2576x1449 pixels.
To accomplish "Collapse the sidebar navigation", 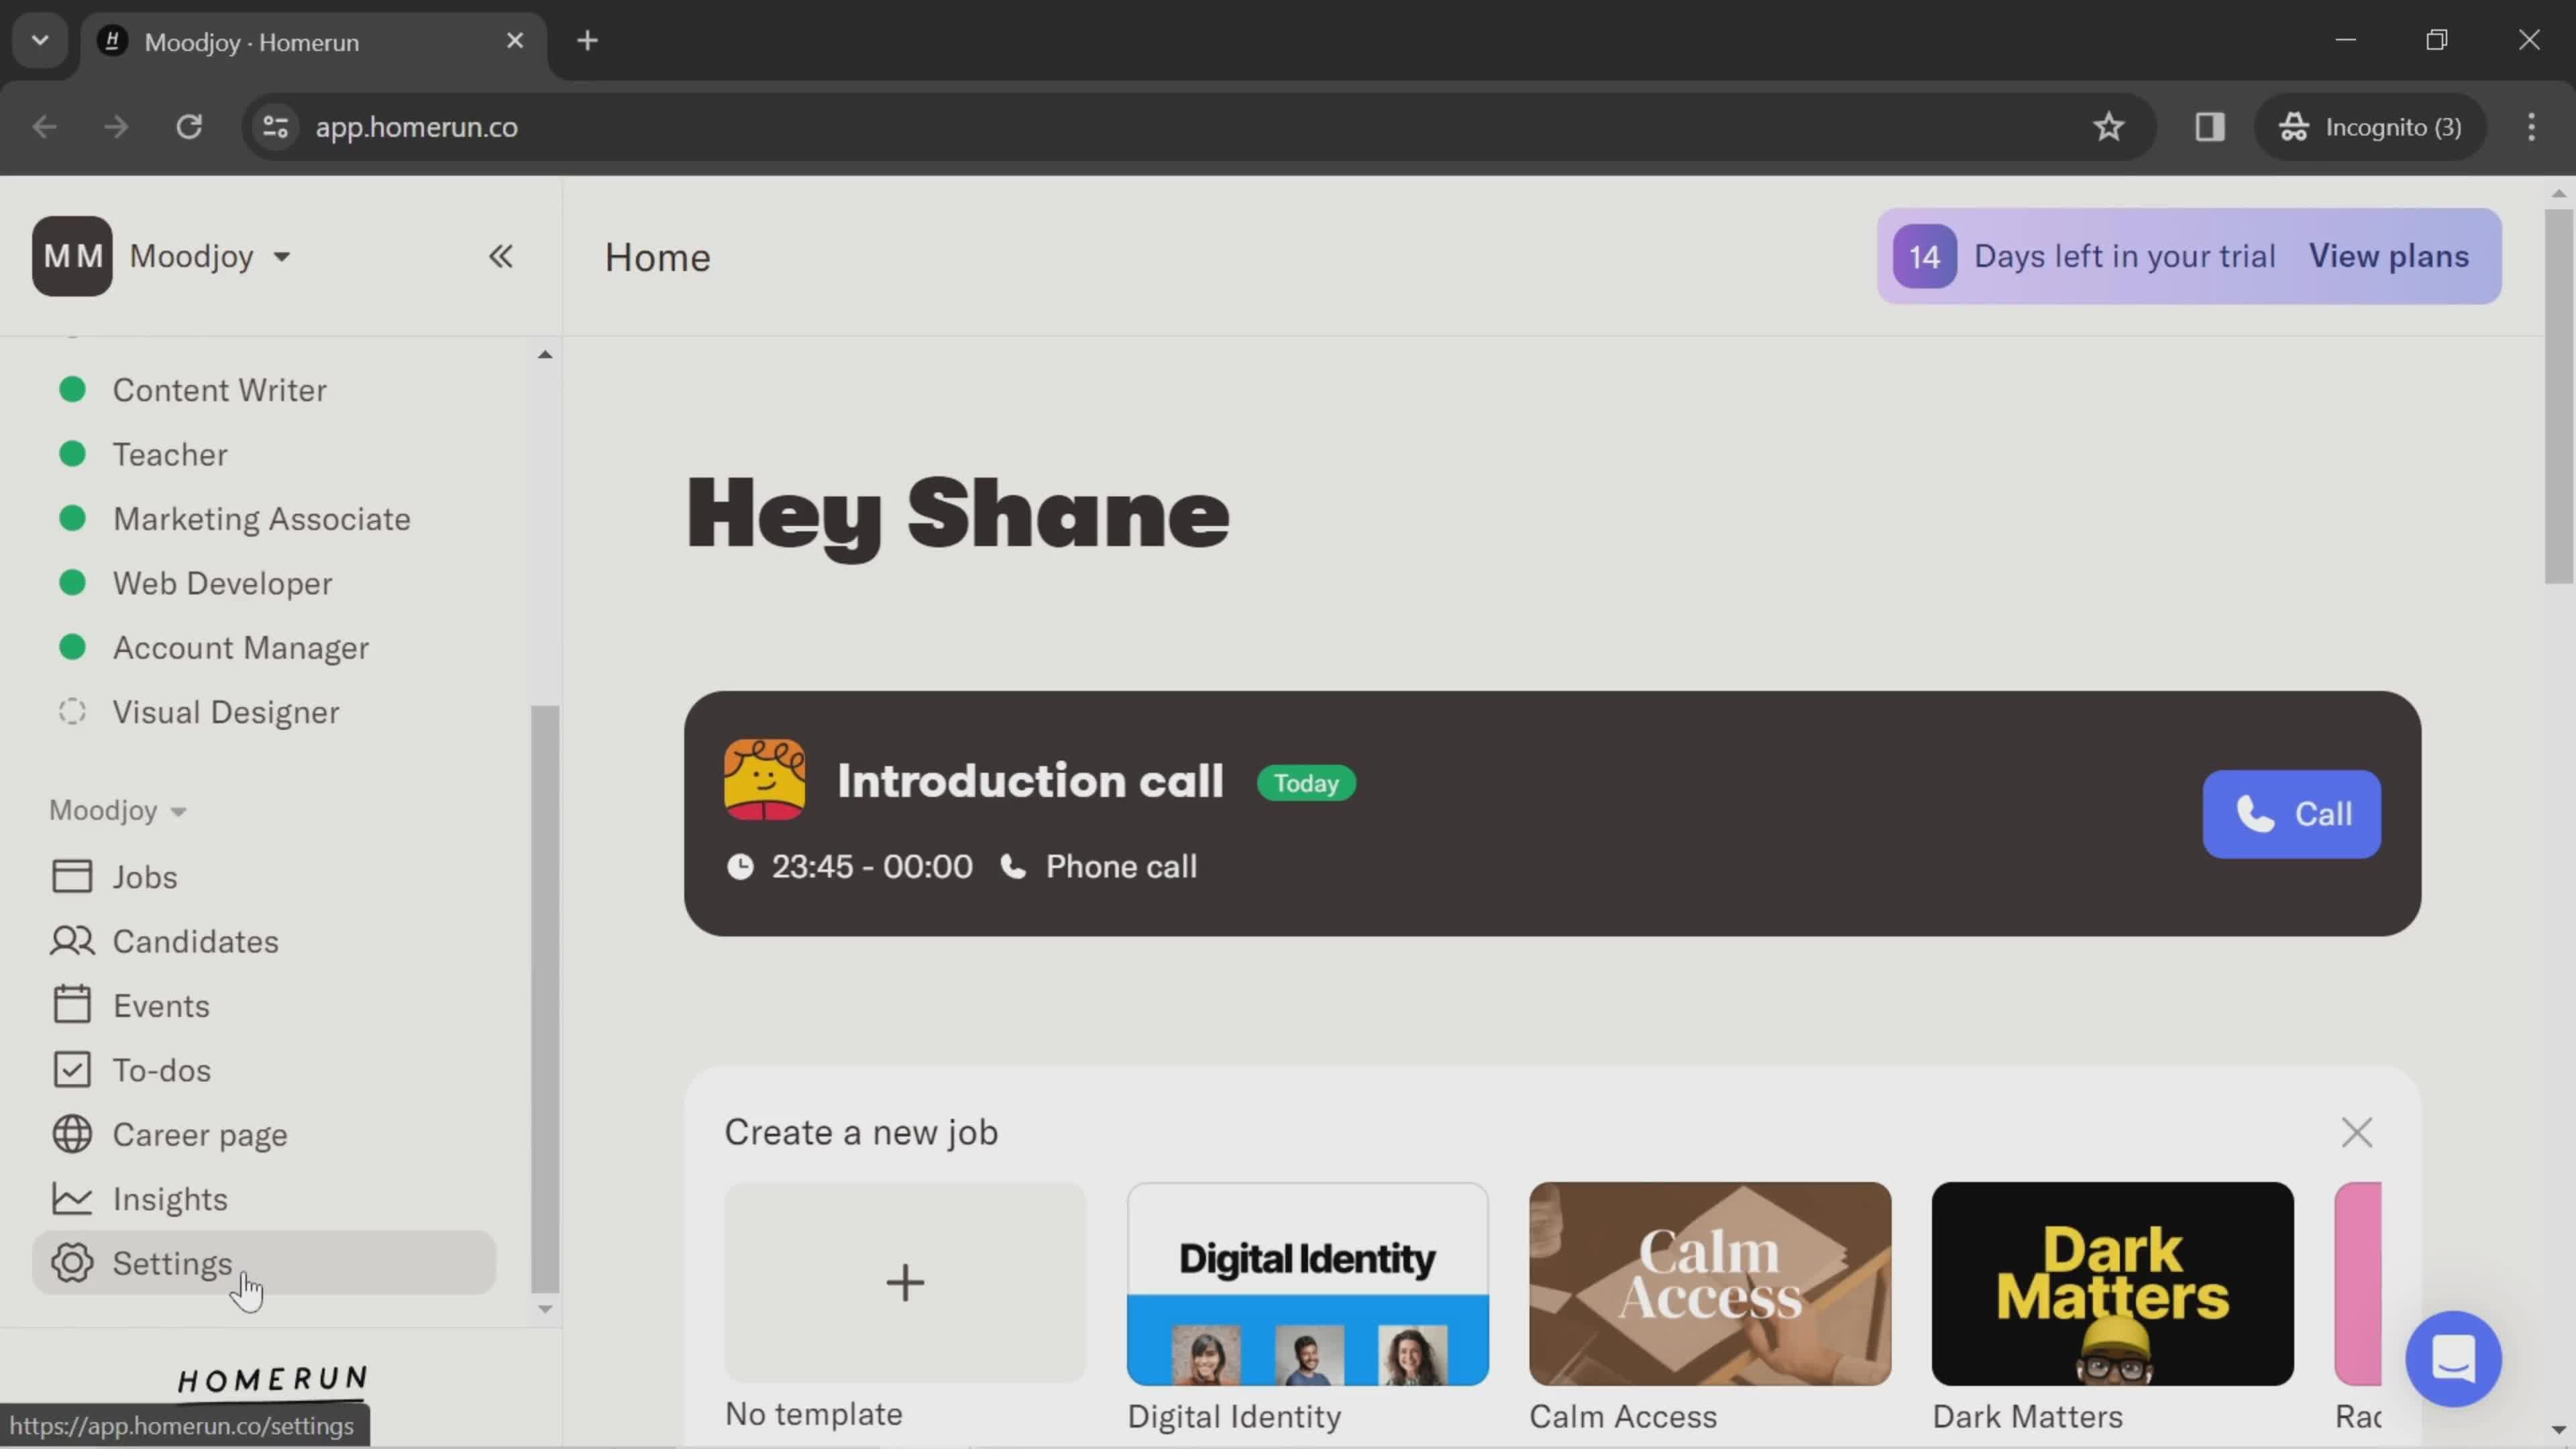I will [x=500, y=256].
